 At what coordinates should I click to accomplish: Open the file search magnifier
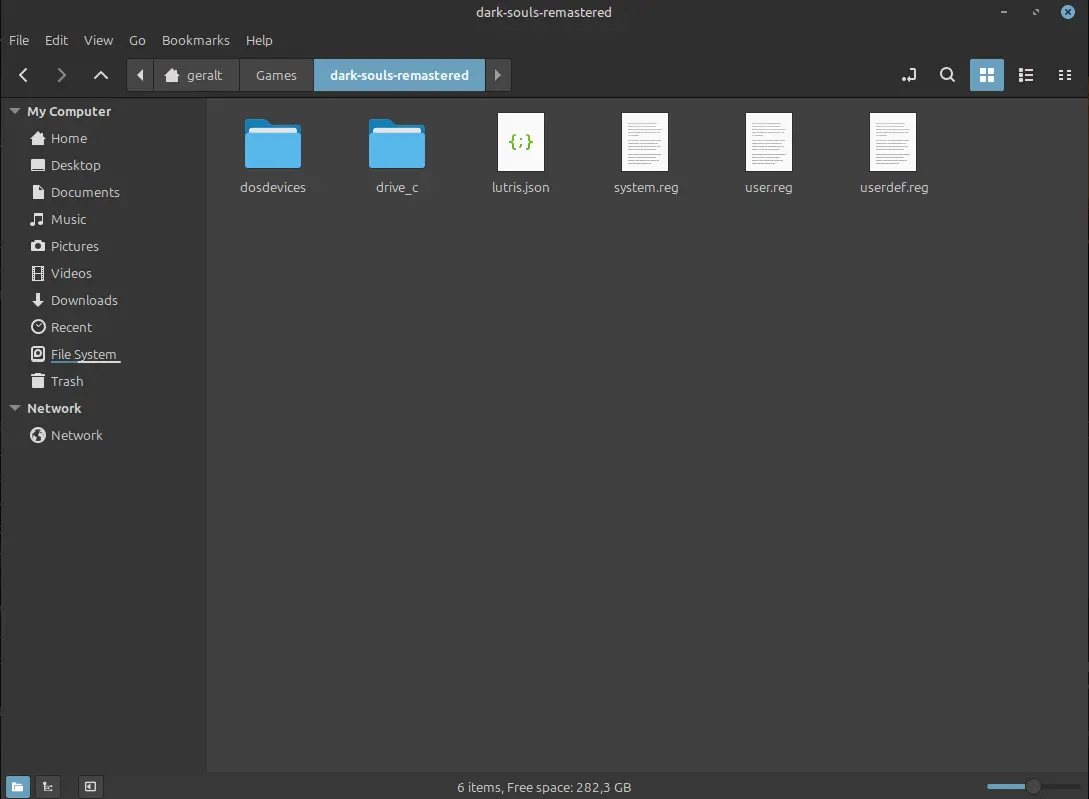[x=947, y=75]
